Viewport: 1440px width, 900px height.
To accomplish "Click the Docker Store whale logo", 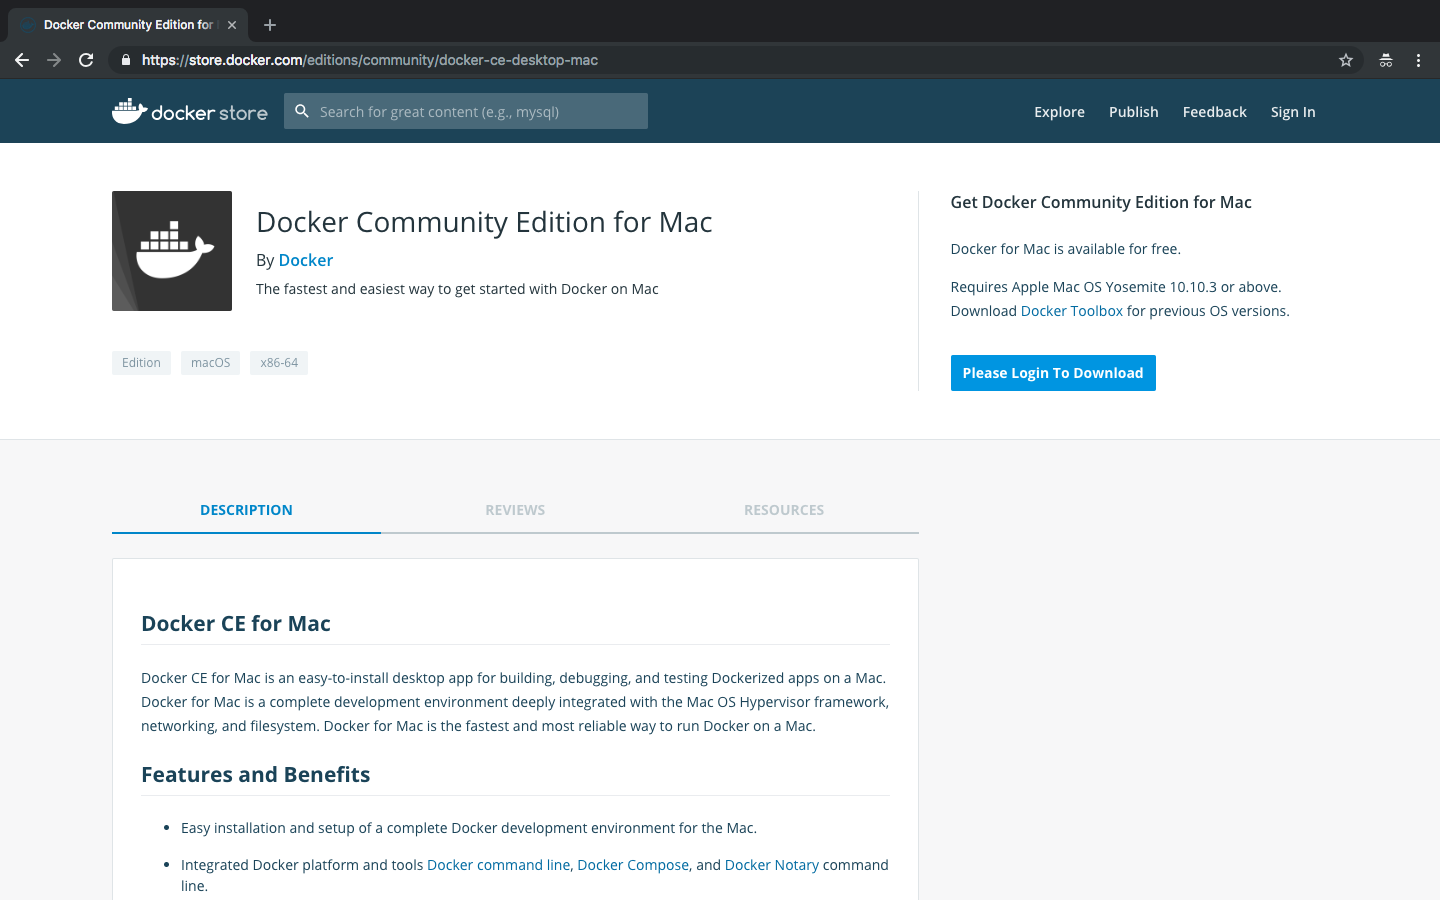I will [190, 111].
